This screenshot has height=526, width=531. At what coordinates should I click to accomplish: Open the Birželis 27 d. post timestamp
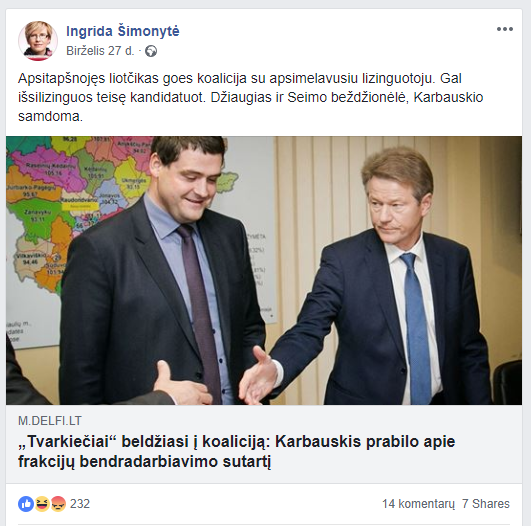(100, 51)
